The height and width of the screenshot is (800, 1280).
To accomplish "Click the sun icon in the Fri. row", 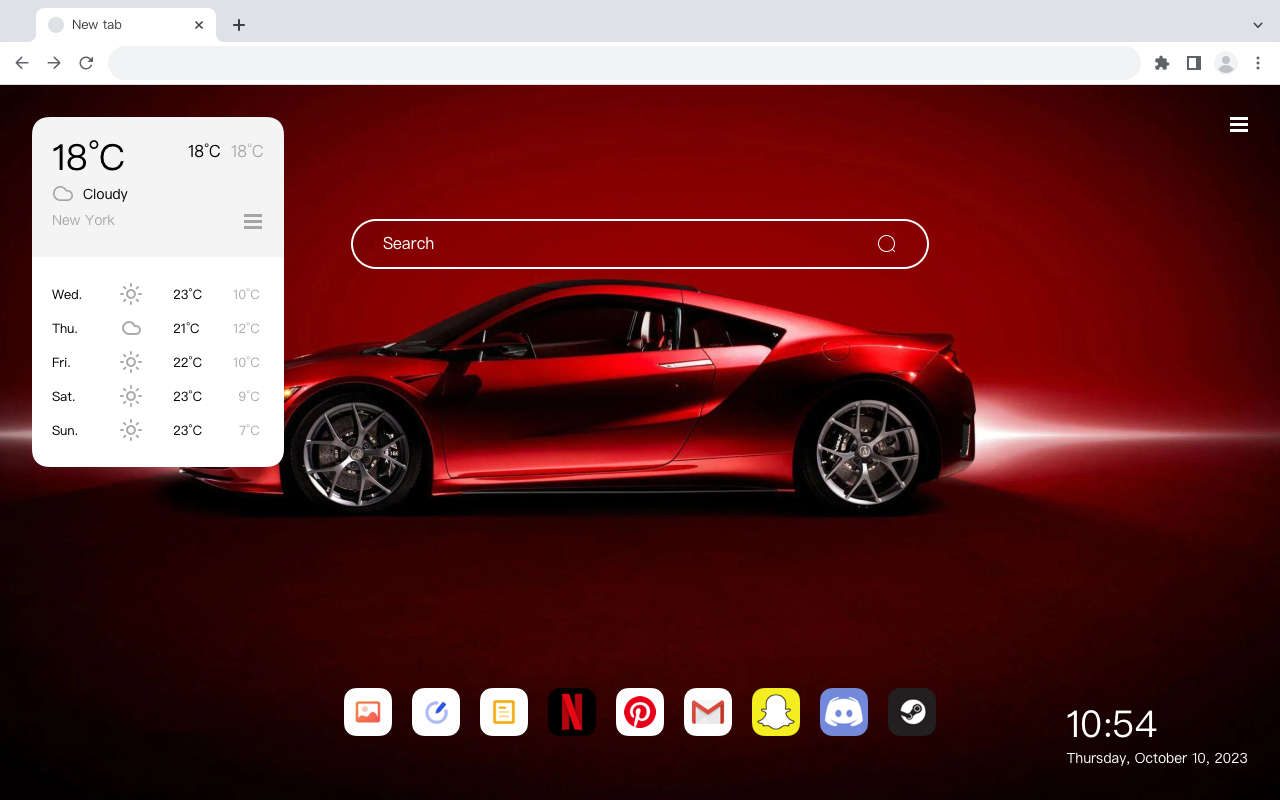I will [131, 362].
